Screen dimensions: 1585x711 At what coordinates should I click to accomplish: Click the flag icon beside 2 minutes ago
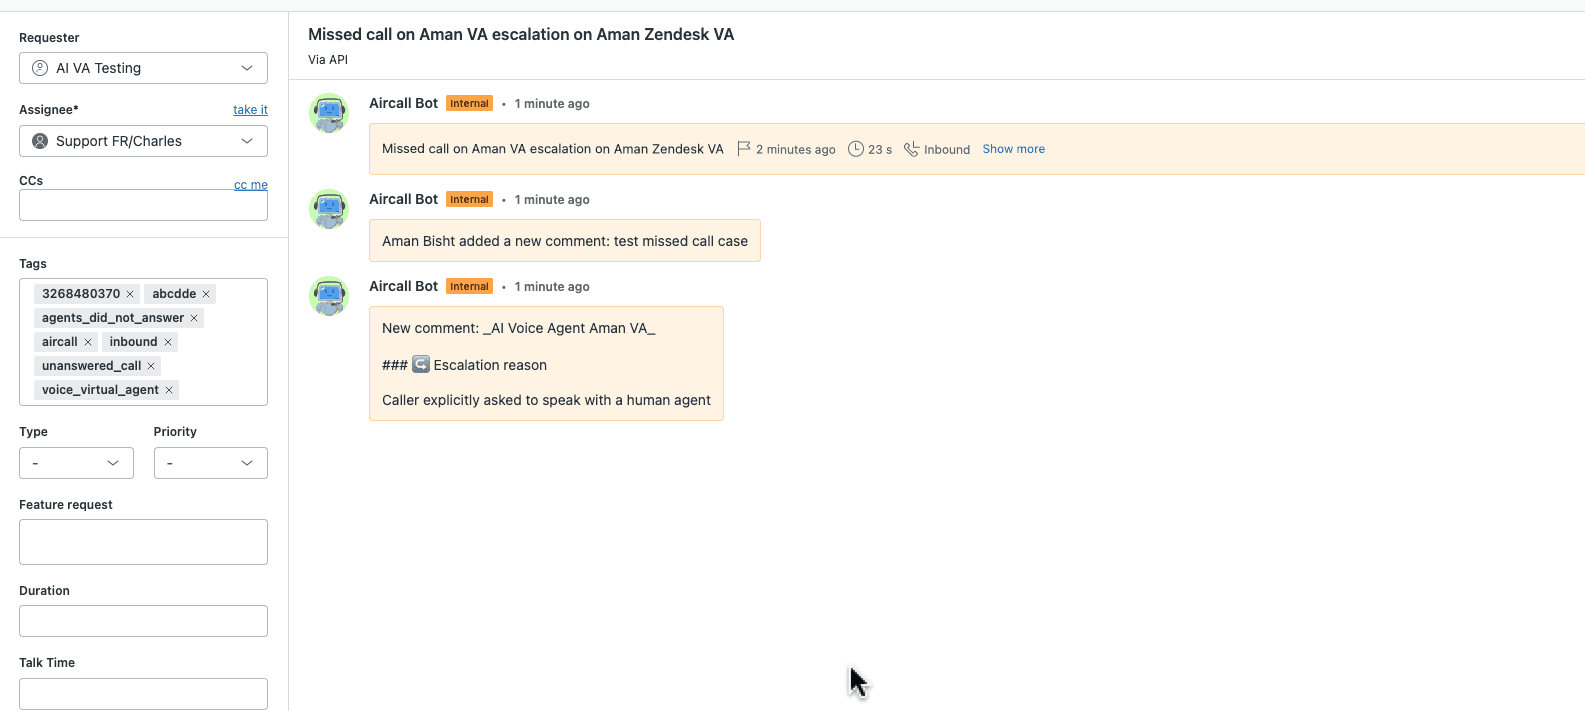[743, 149]
